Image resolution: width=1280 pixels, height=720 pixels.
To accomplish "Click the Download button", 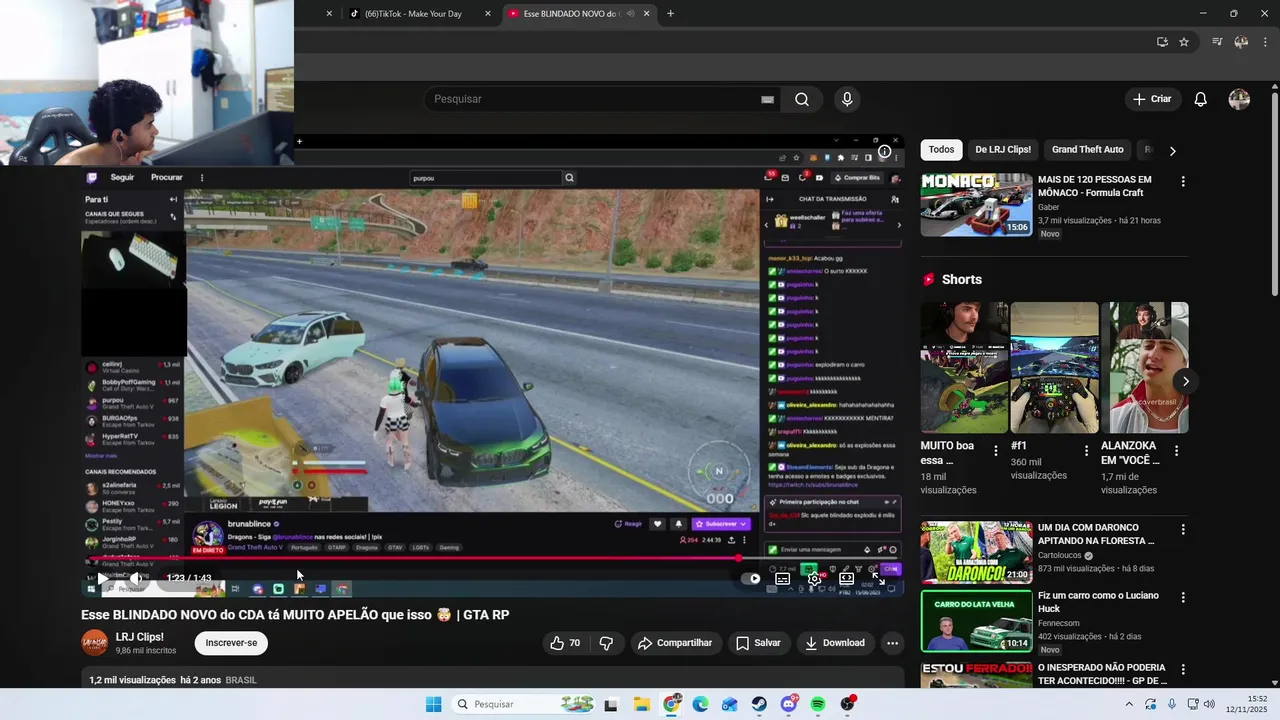I will point(834,643).
